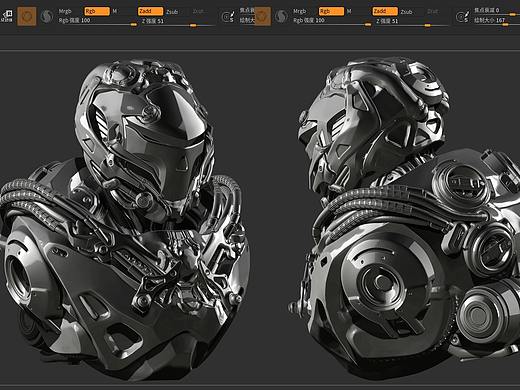Adjust the focal shift 0 slider
This screenshot has height=390, width=520.
(496, 11)
